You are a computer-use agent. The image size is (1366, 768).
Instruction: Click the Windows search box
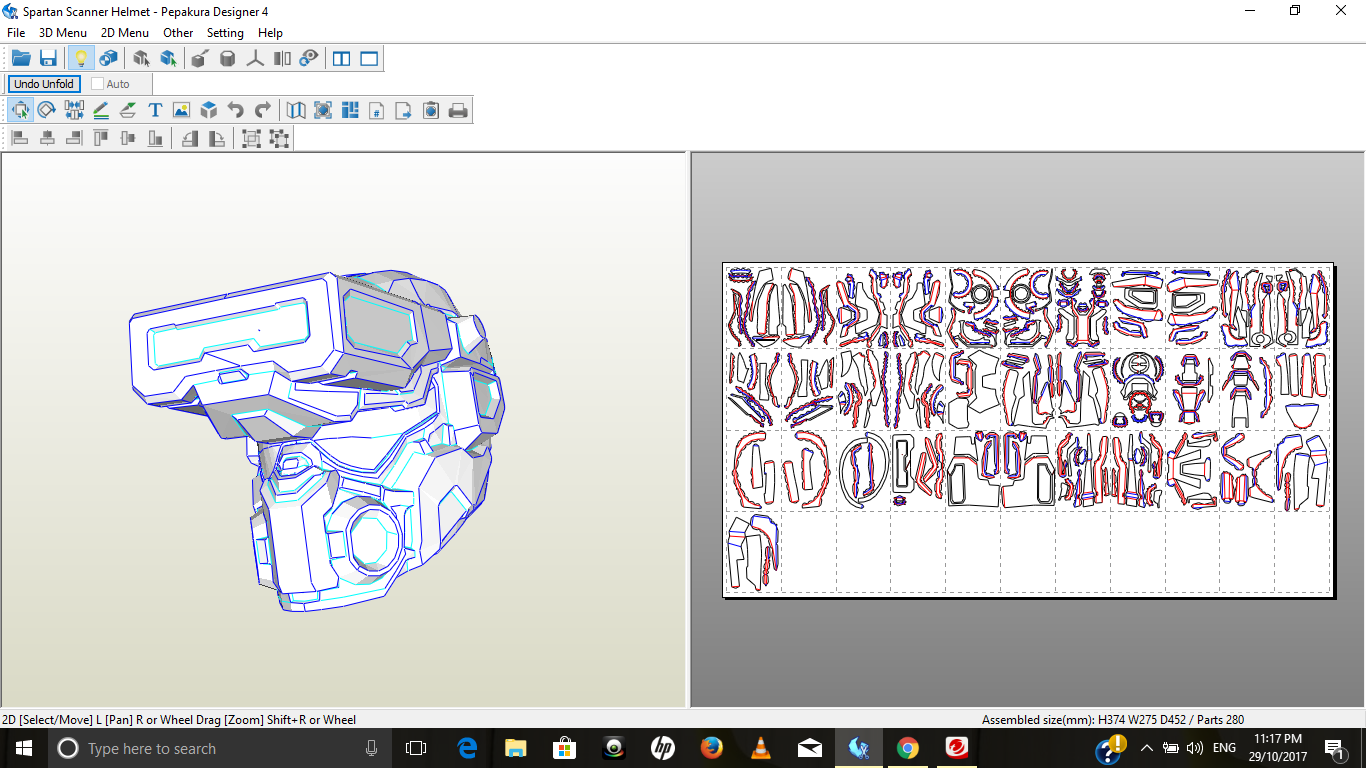tap(219, 748)
